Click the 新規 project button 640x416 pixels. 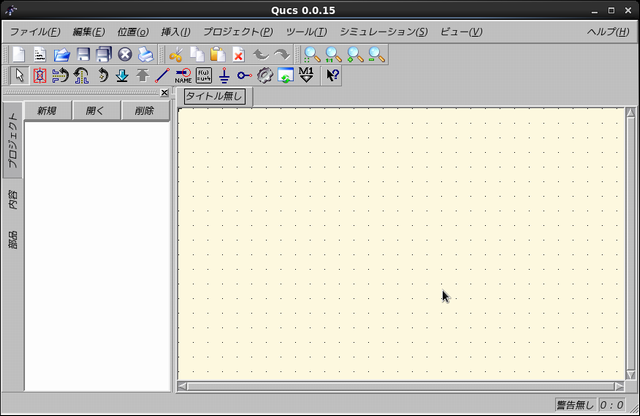[x=47, y=111]
